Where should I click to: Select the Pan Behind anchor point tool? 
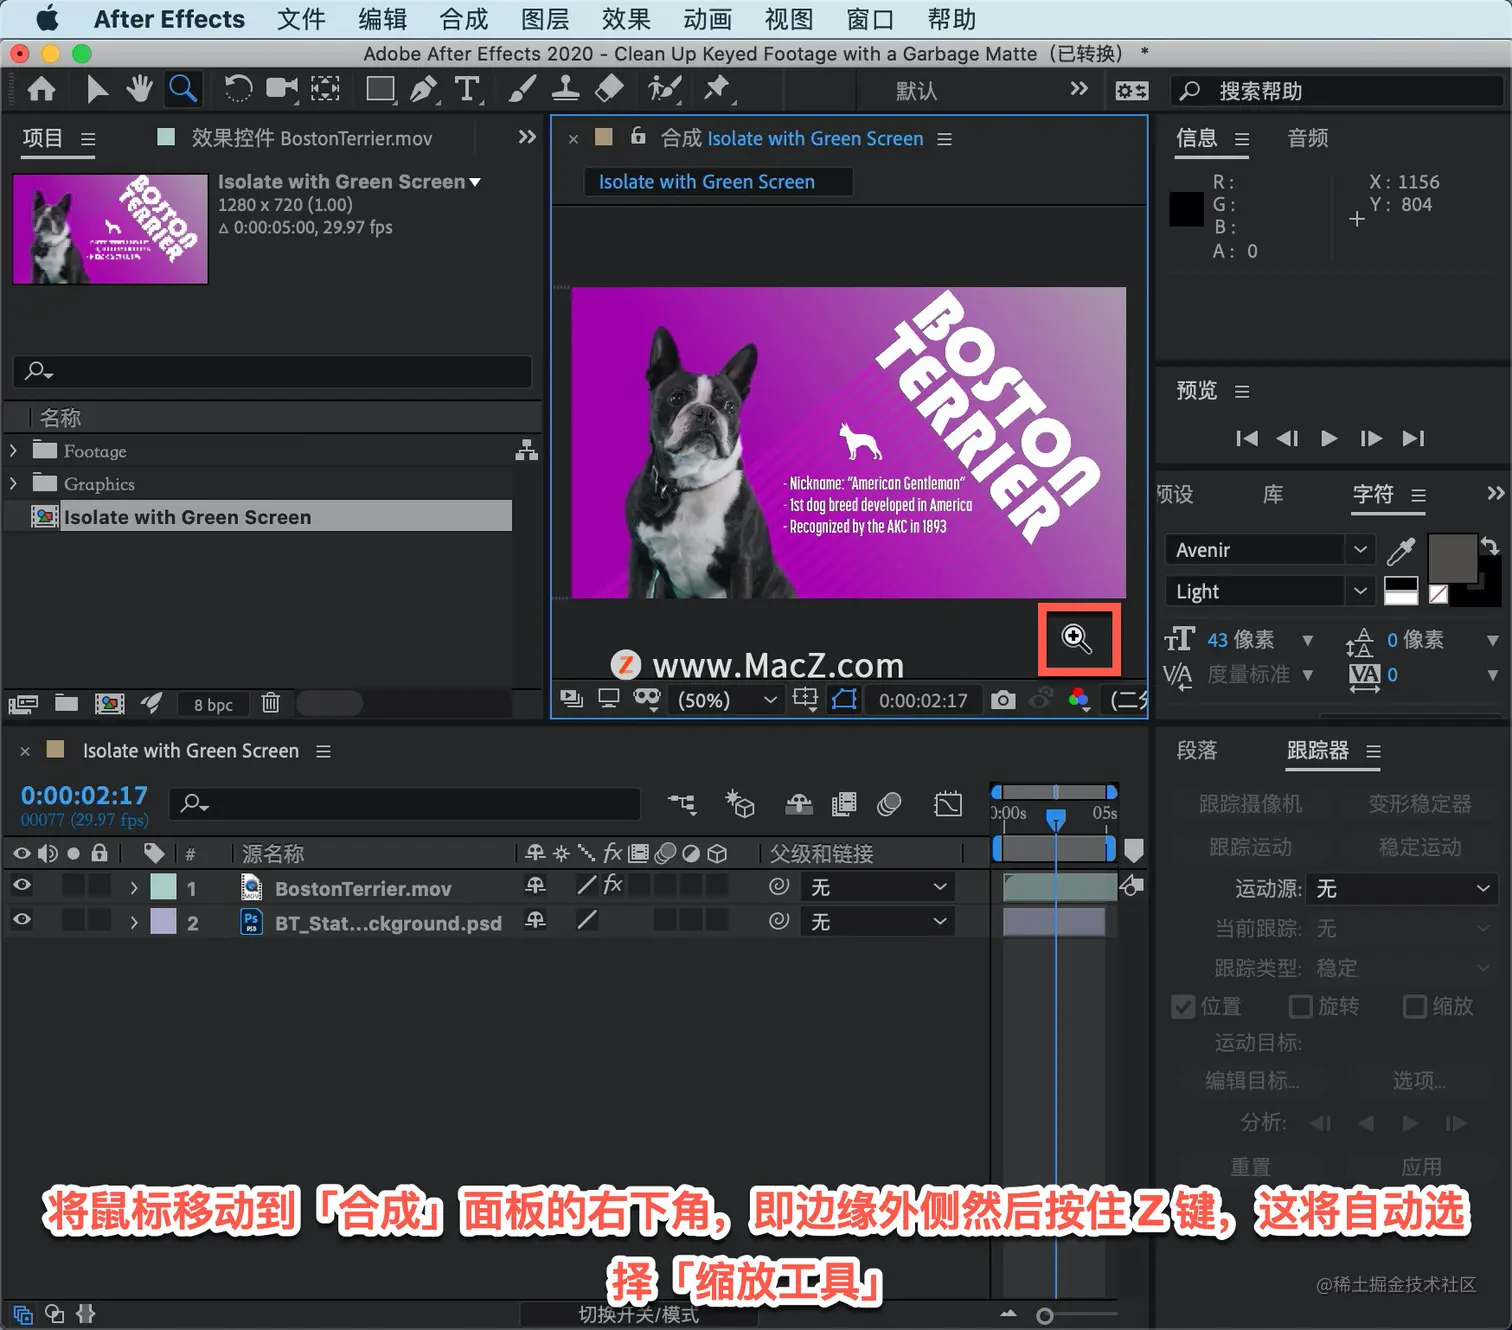tap(325, 90)
